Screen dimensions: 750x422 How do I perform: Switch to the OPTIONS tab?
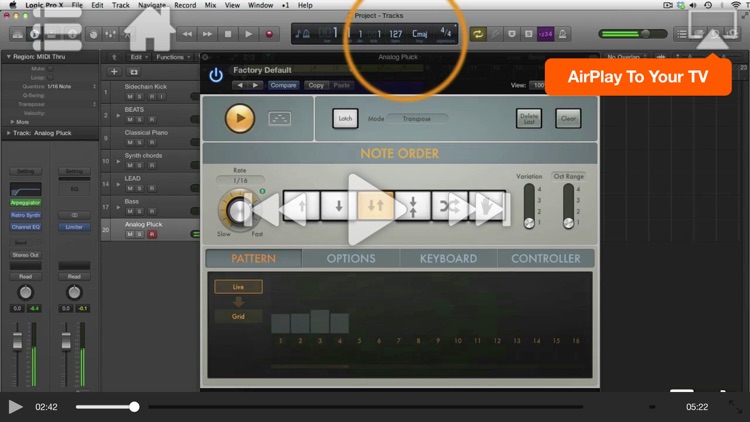click(x=351, y=258)
